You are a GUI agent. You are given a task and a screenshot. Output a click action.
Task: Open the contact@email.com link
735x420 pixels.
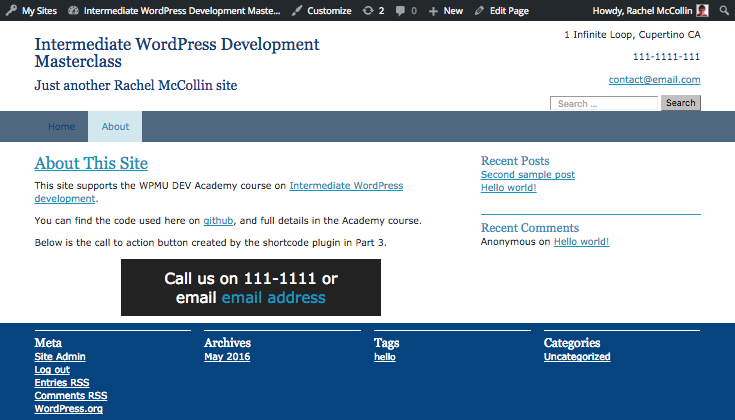(x=654, y=80)
